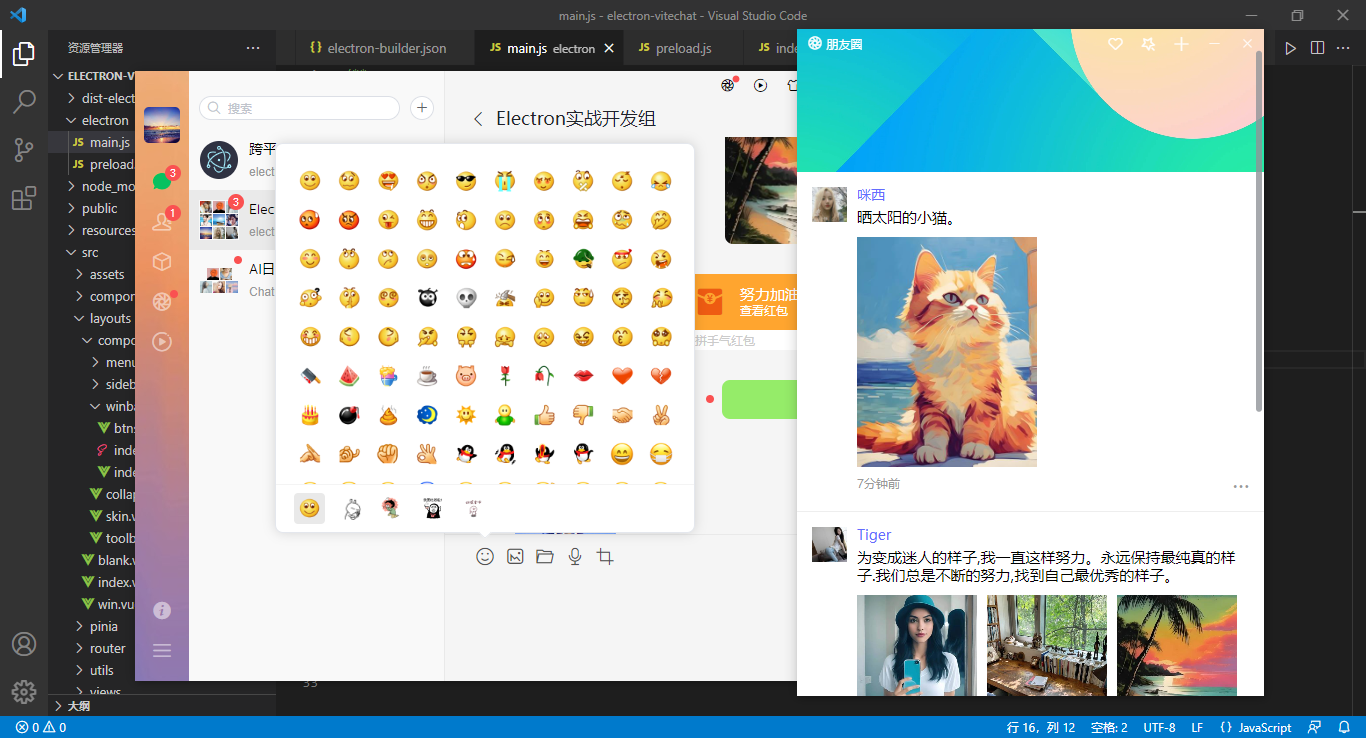This screenshot has height=738, width=1366.
Task: Open more options on 咪西's post
Action: click(x=1241, y=486)
